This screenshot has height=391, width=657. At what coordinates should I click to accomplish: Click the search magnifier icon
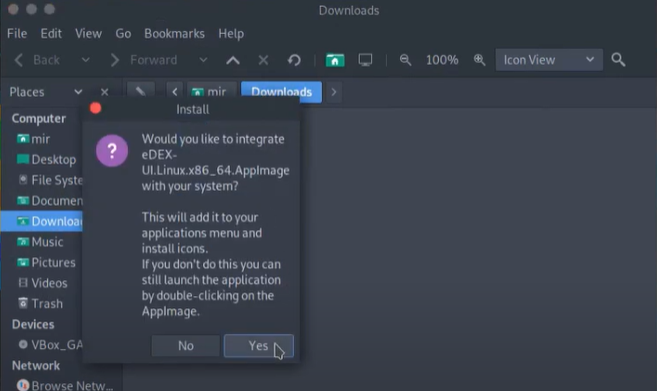point(618,60)
